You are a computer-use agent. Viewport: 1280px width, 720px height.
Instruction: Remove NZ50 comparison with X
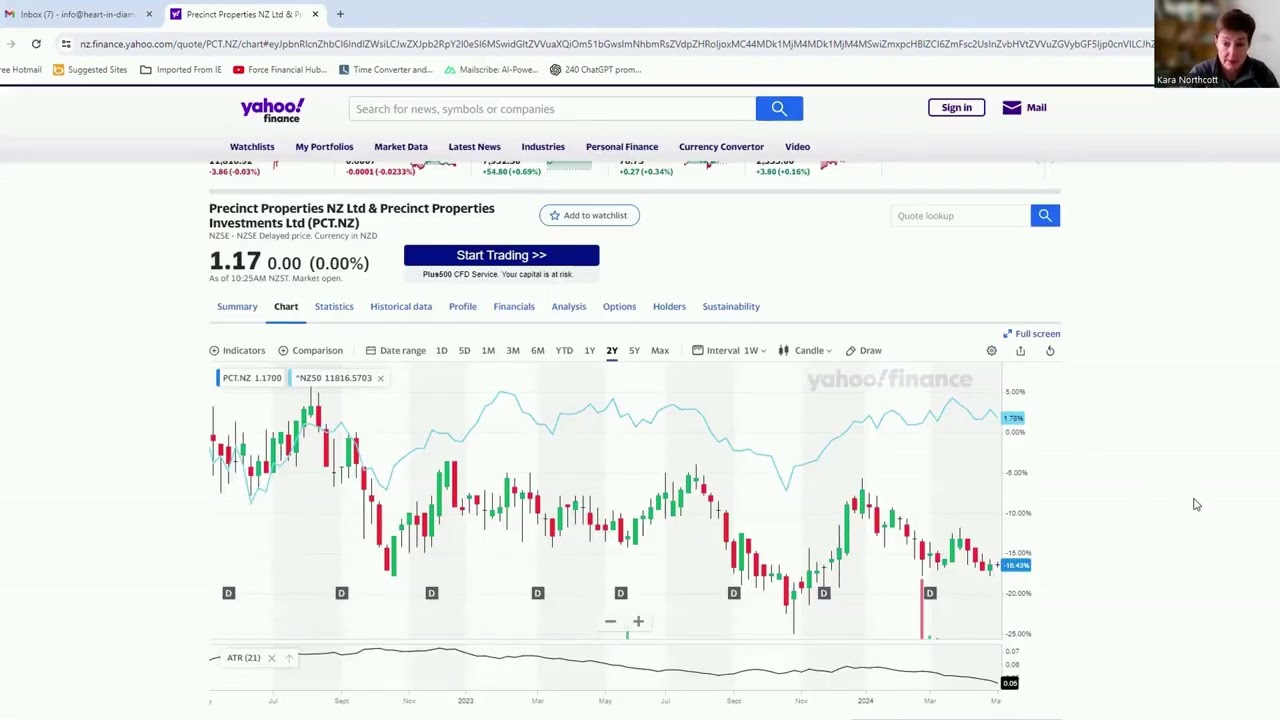click(380, 378)
